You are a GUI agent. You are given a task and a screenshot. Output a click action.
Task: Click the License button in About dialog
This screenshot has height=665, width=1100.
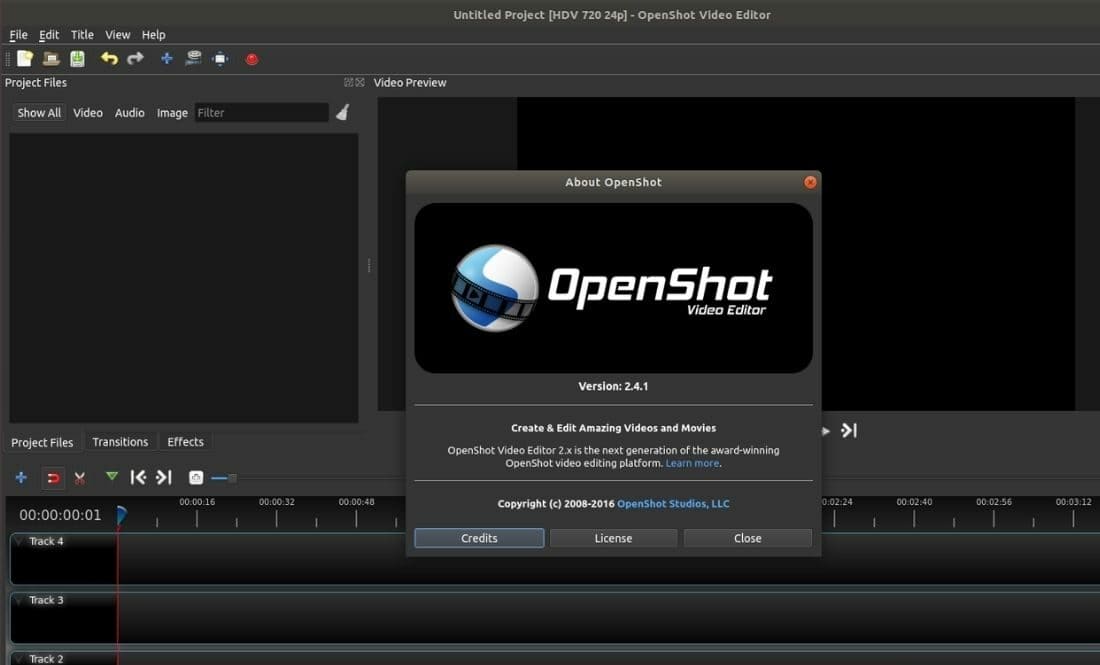613,538
